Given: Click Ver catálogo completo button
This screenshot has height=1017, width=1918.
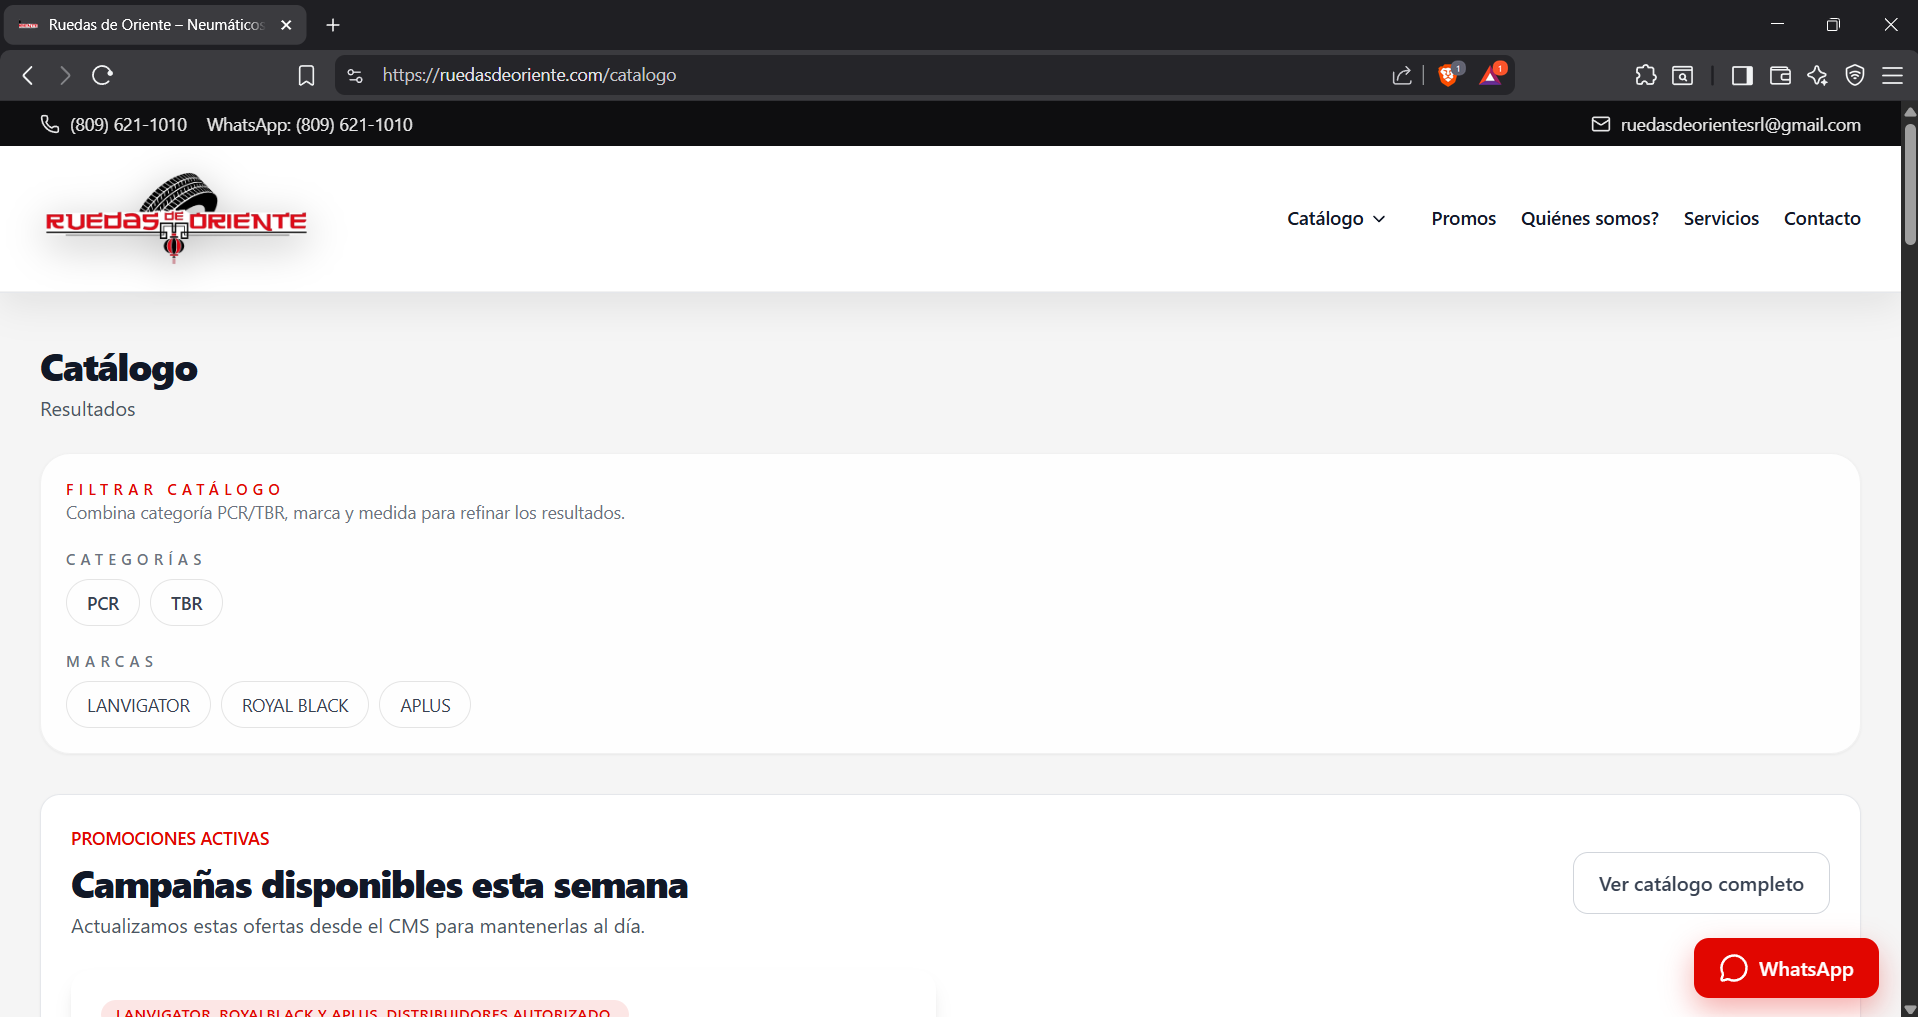Looking at the screenshot, I should 1700,883.
